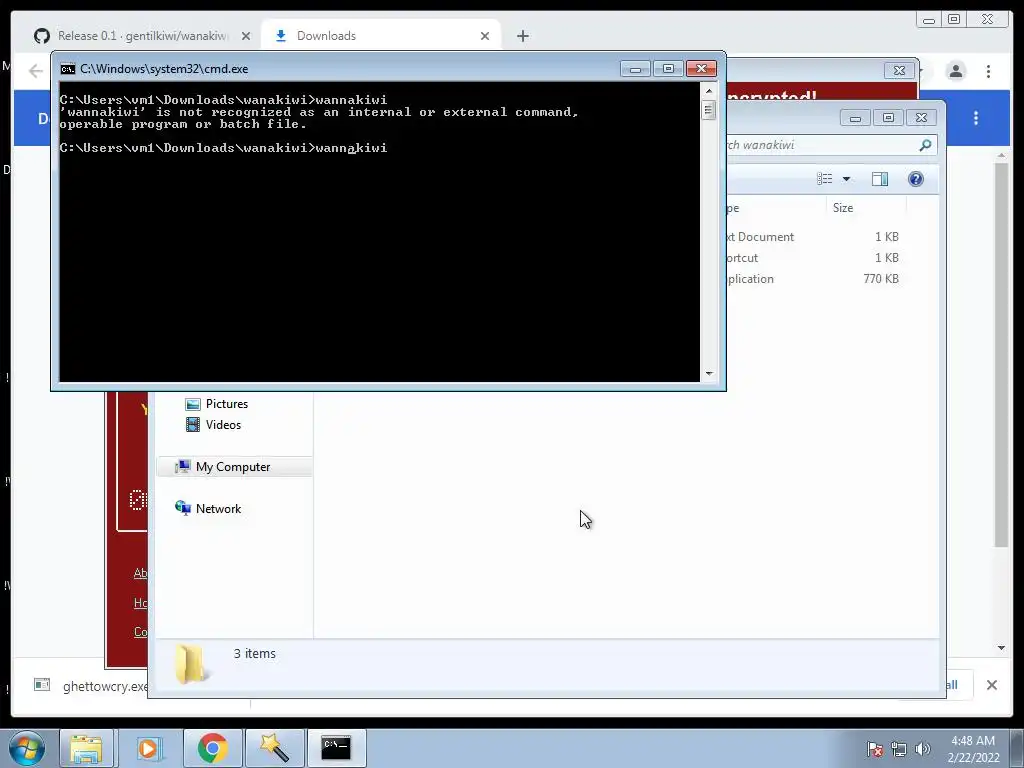1024x768 pixels.
Task: Open the volume speaker tray icon
Action: [x=922, y=749]
